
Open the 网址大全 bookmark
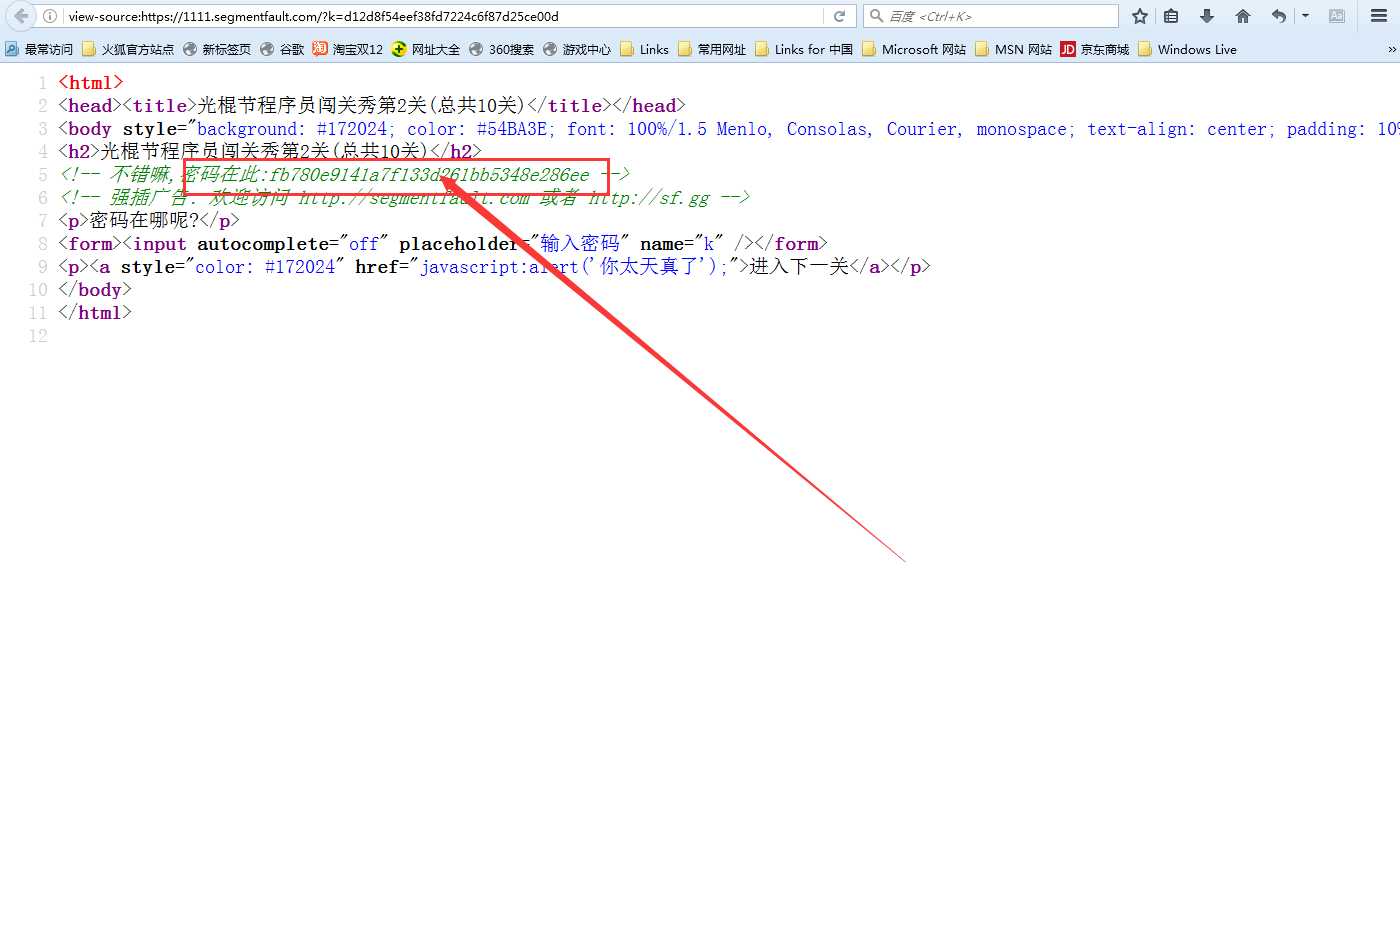pyautogui.click(x=426, y=49)
